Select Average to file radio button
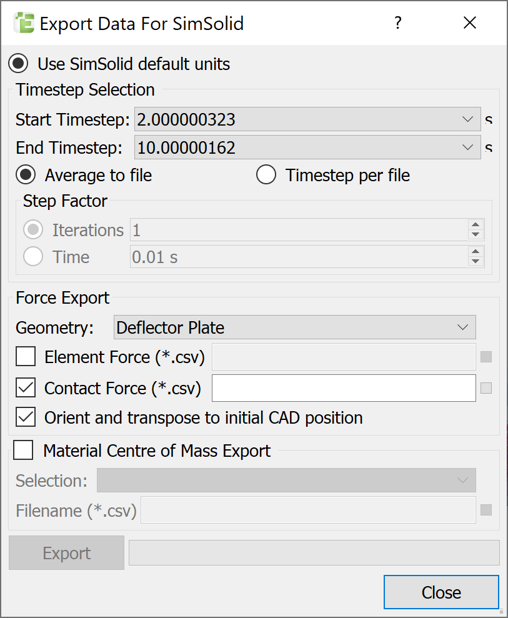This screenshot has height=618, width=508. tap(26, 175)
